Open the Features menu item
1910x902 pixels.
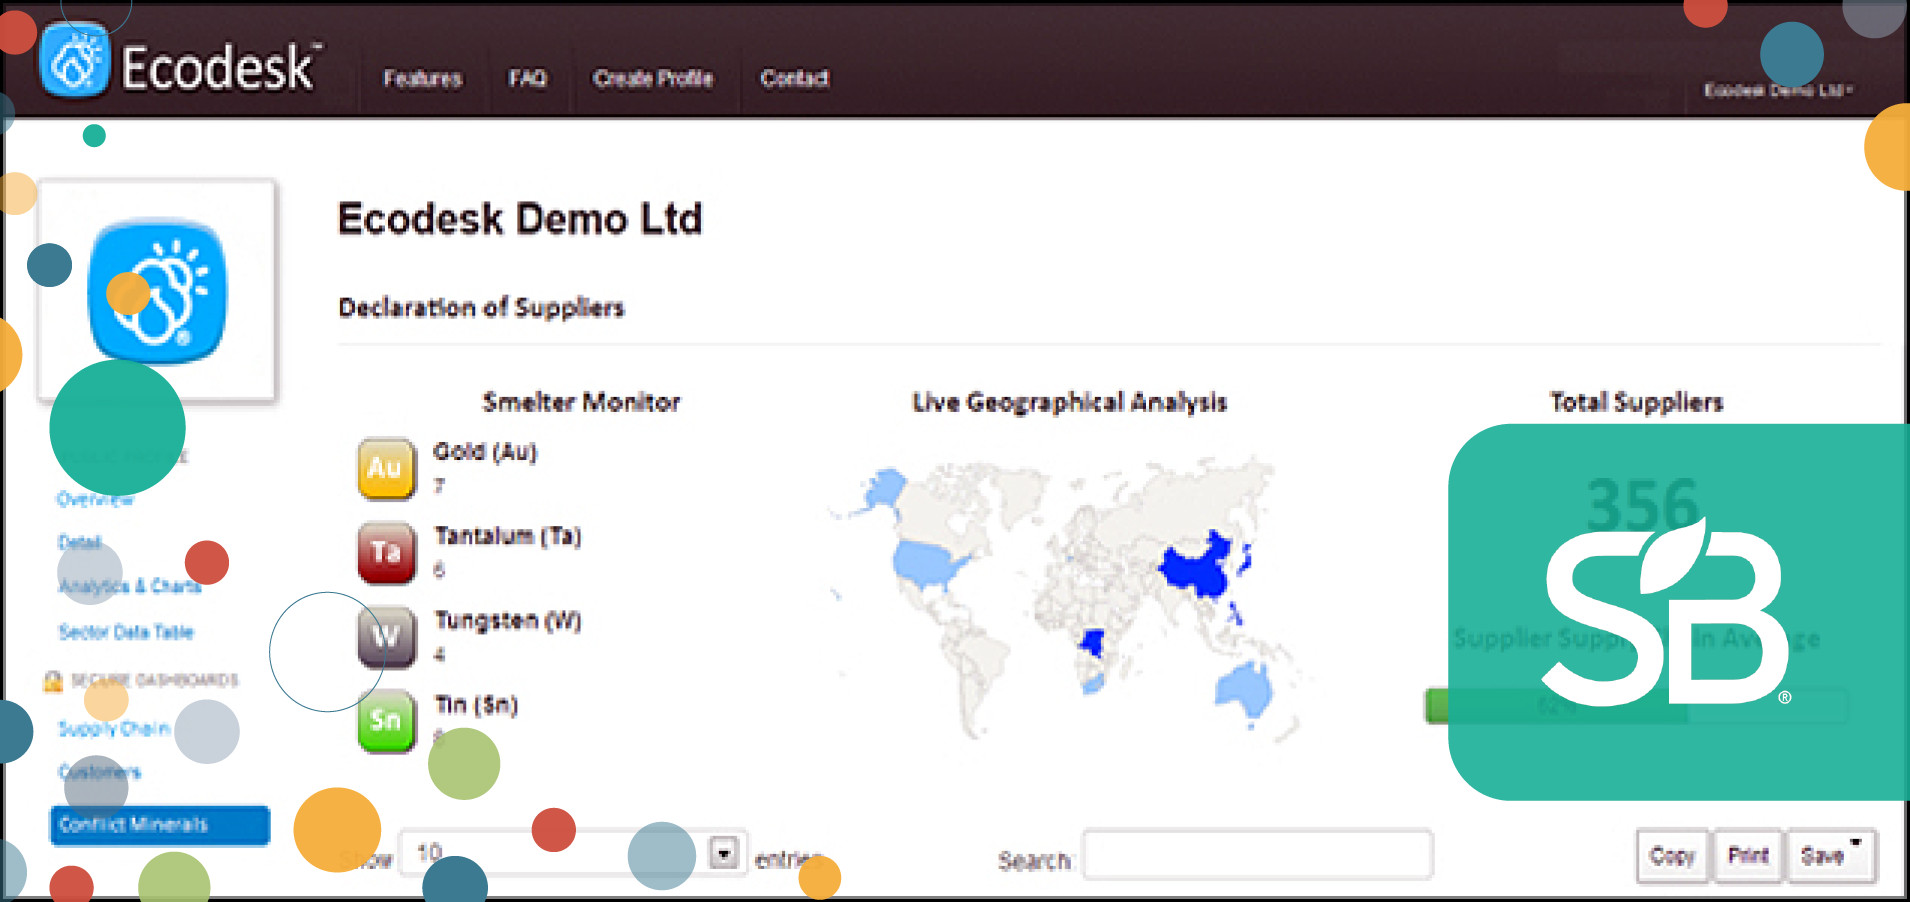click(423, 79)
